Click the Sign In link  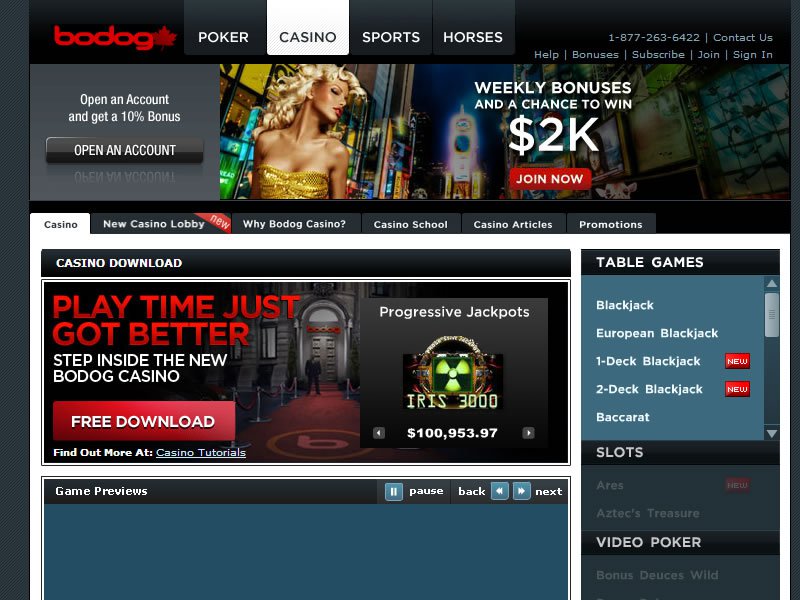pos(753,55)
